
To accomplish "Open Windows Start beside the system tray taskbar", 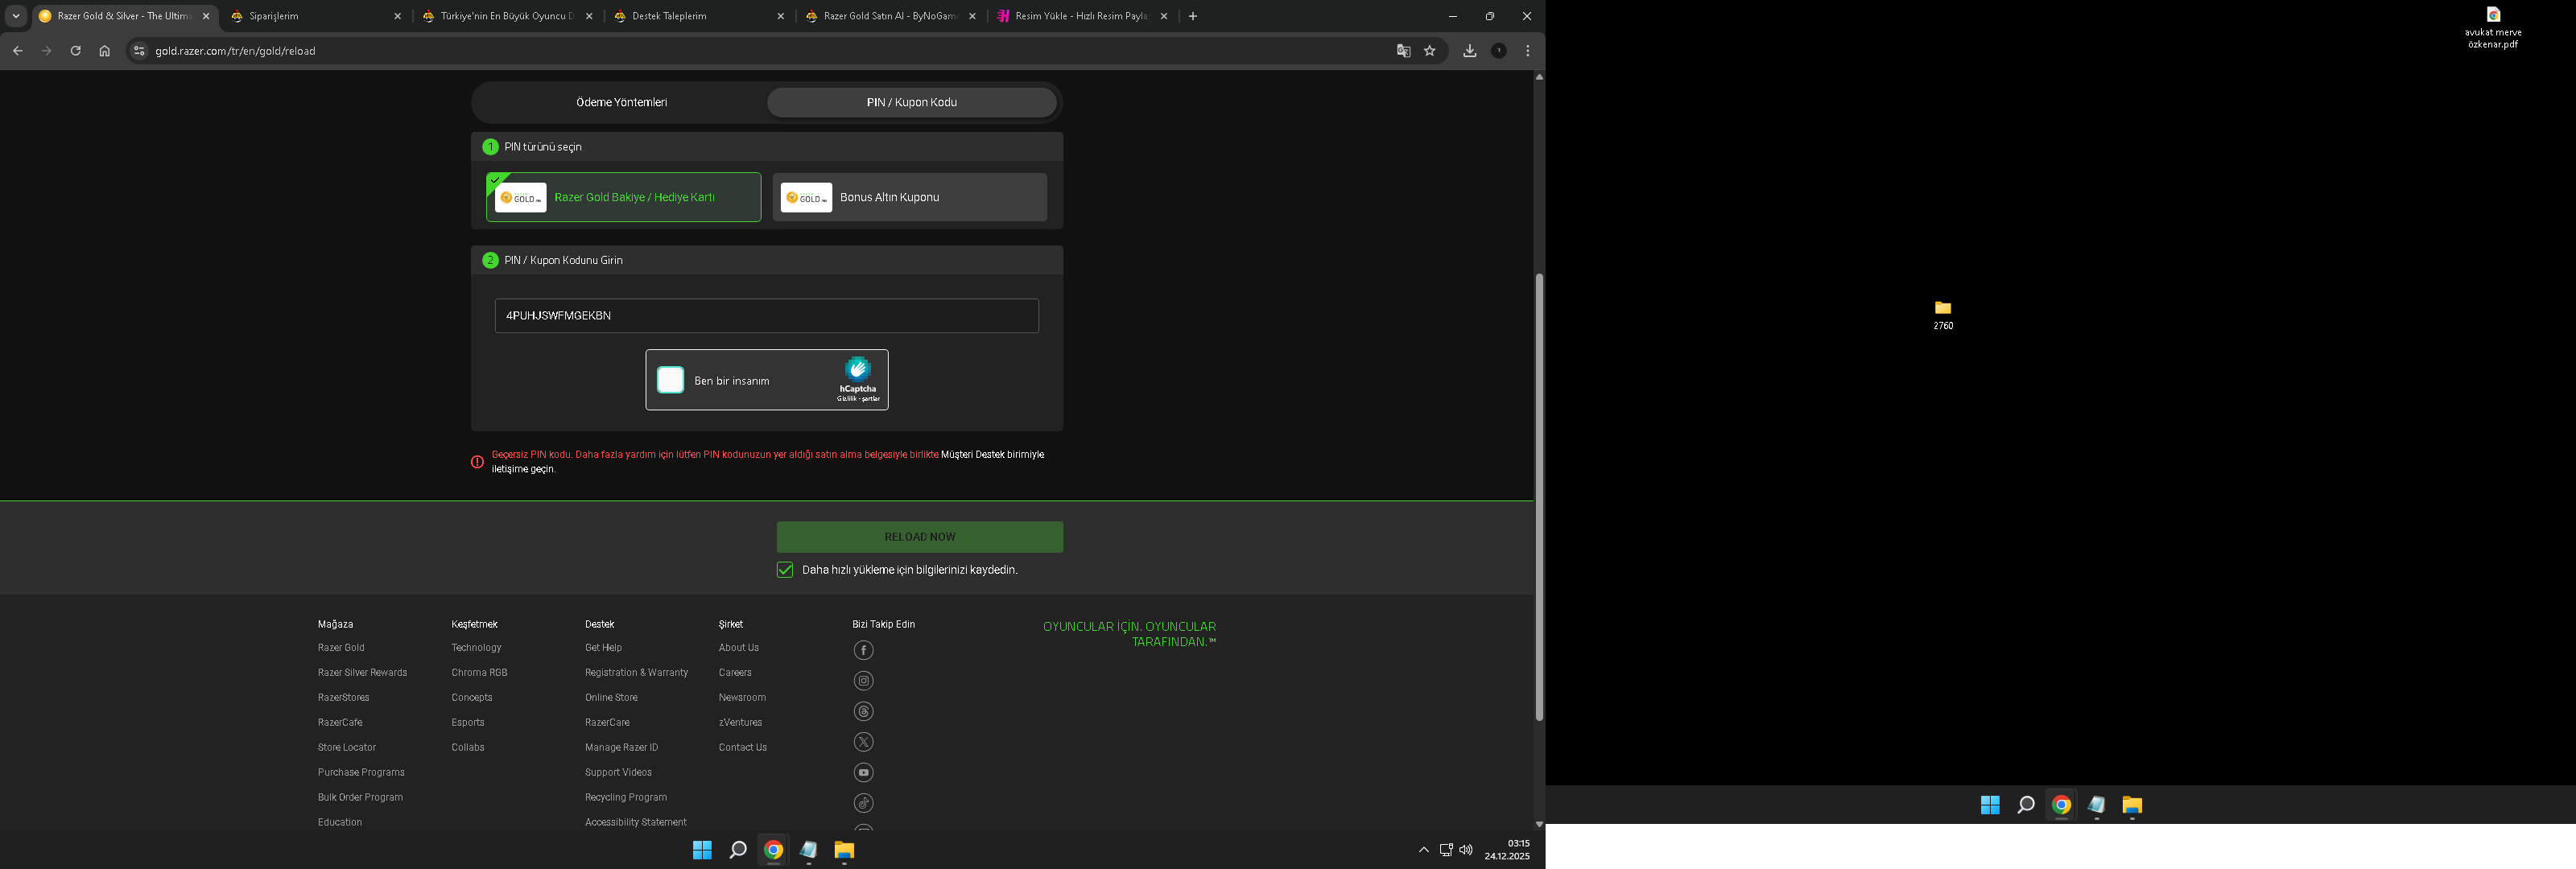I will [x=702, y=850].
